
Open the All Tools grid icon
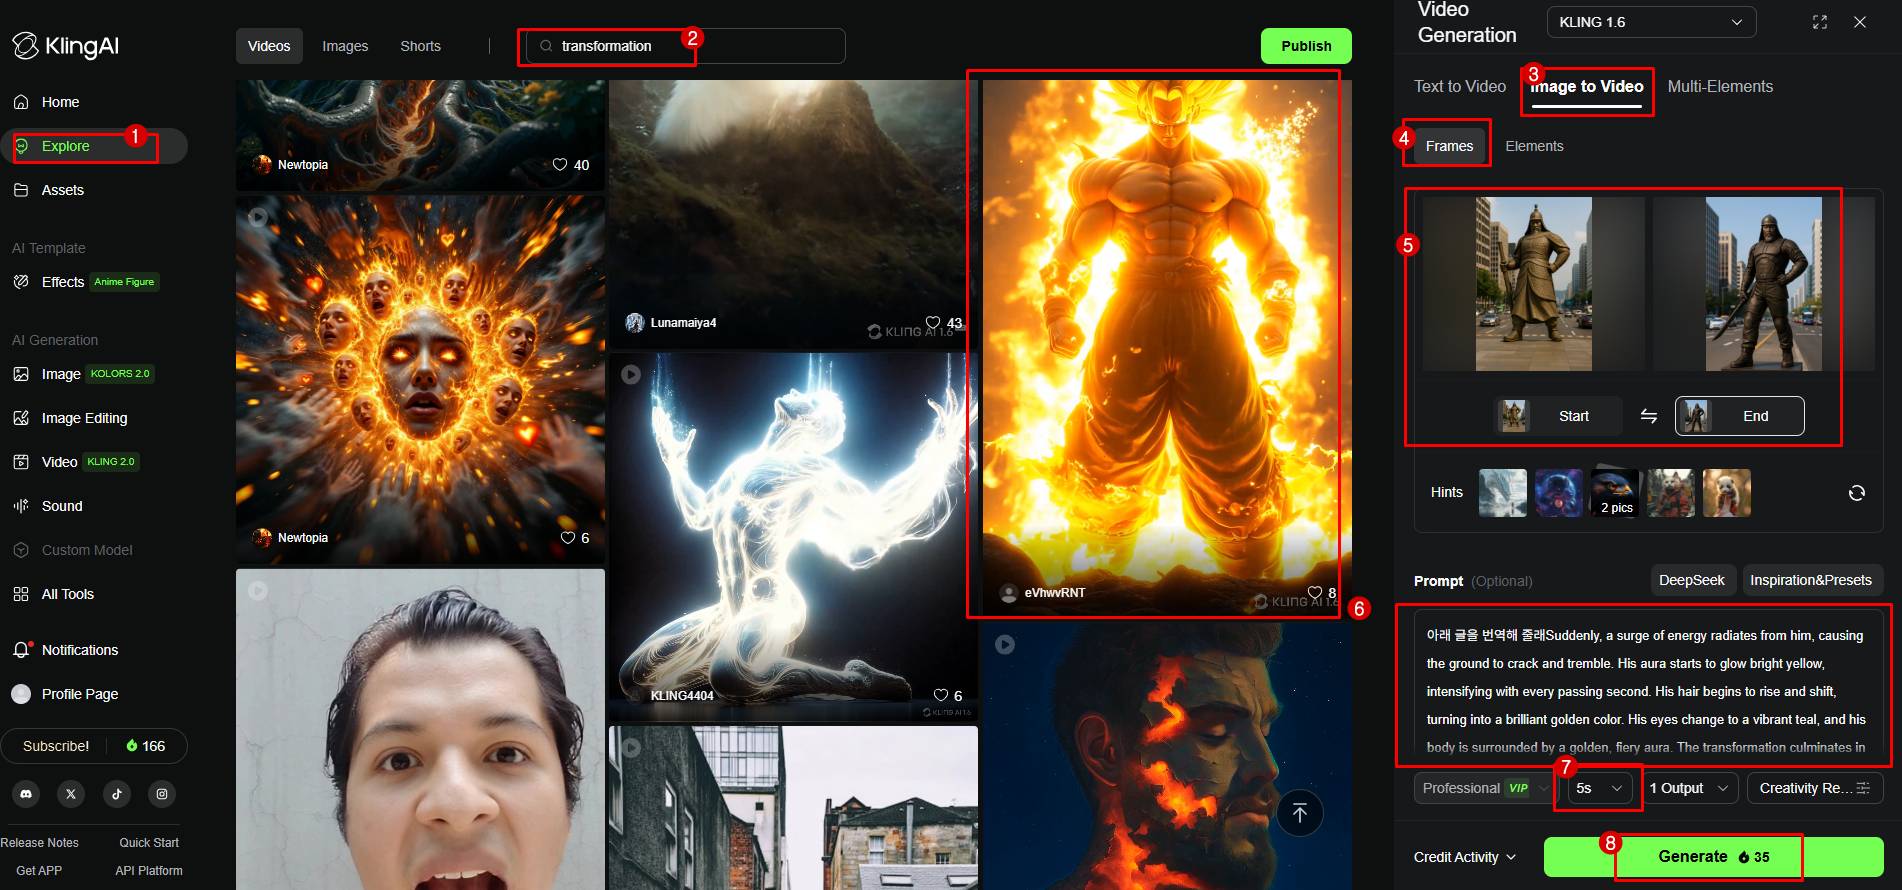(21, 594)
